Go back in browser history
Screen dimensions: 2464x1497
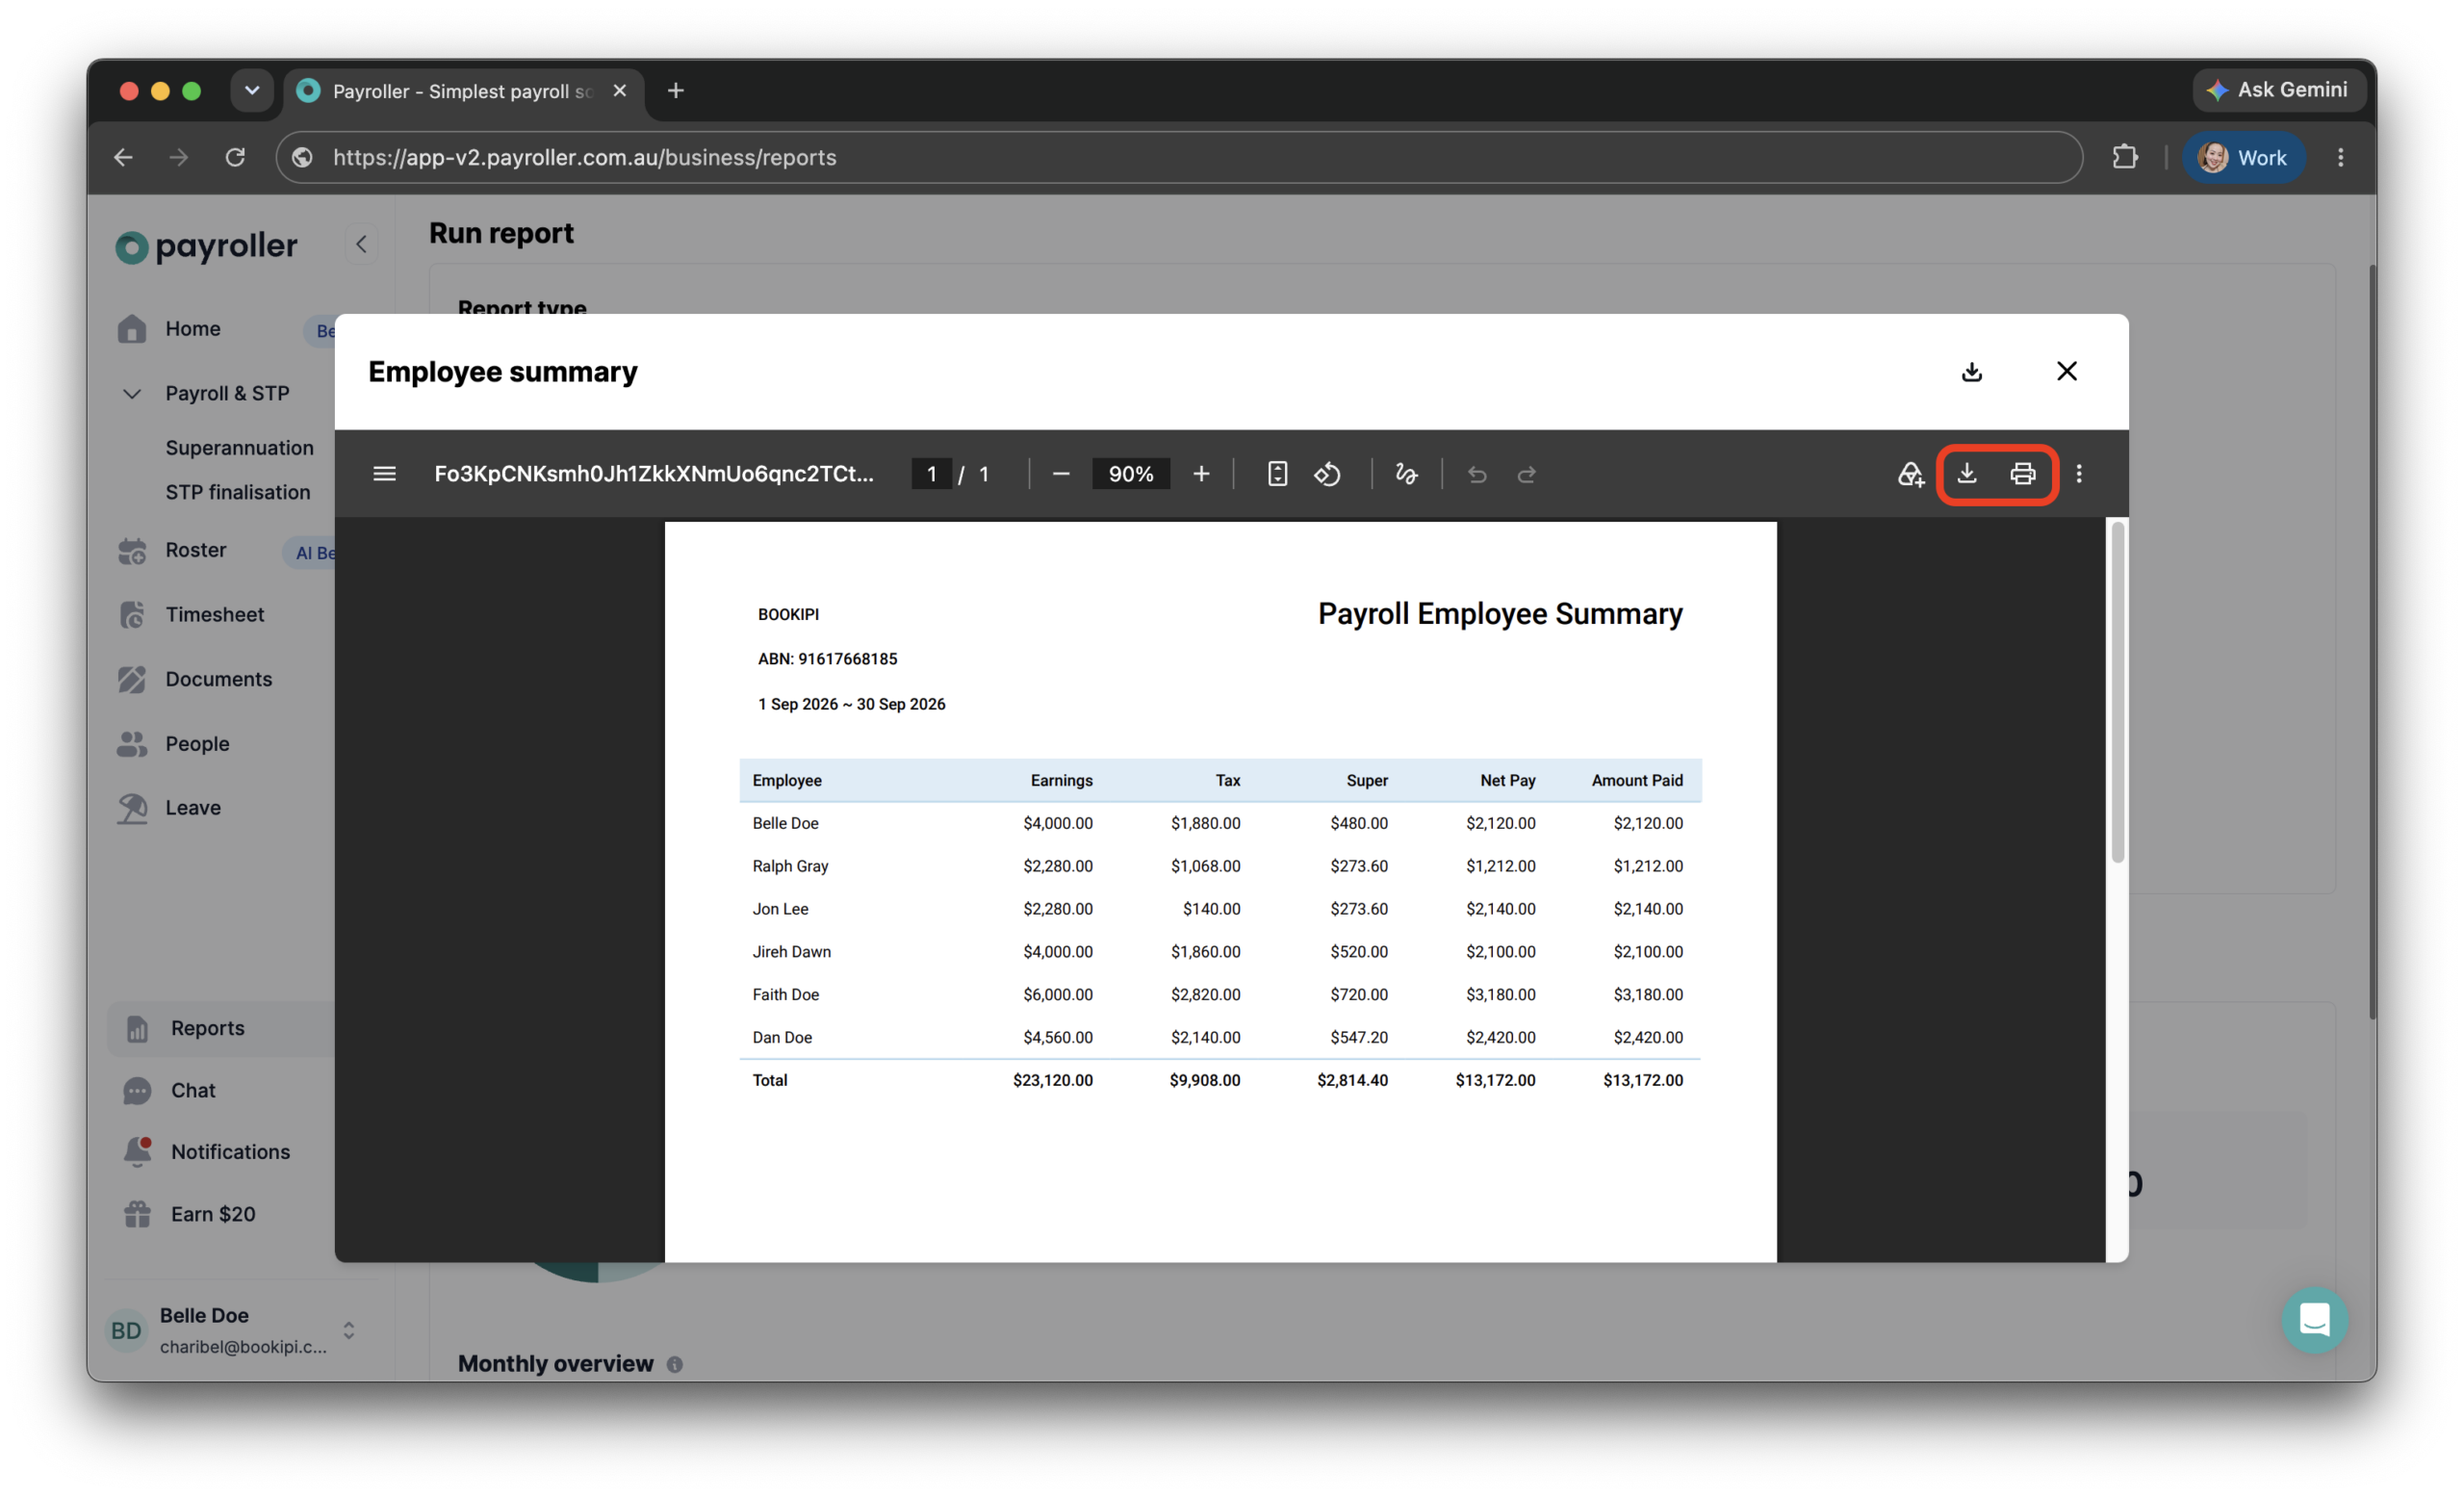click(123, 157)
